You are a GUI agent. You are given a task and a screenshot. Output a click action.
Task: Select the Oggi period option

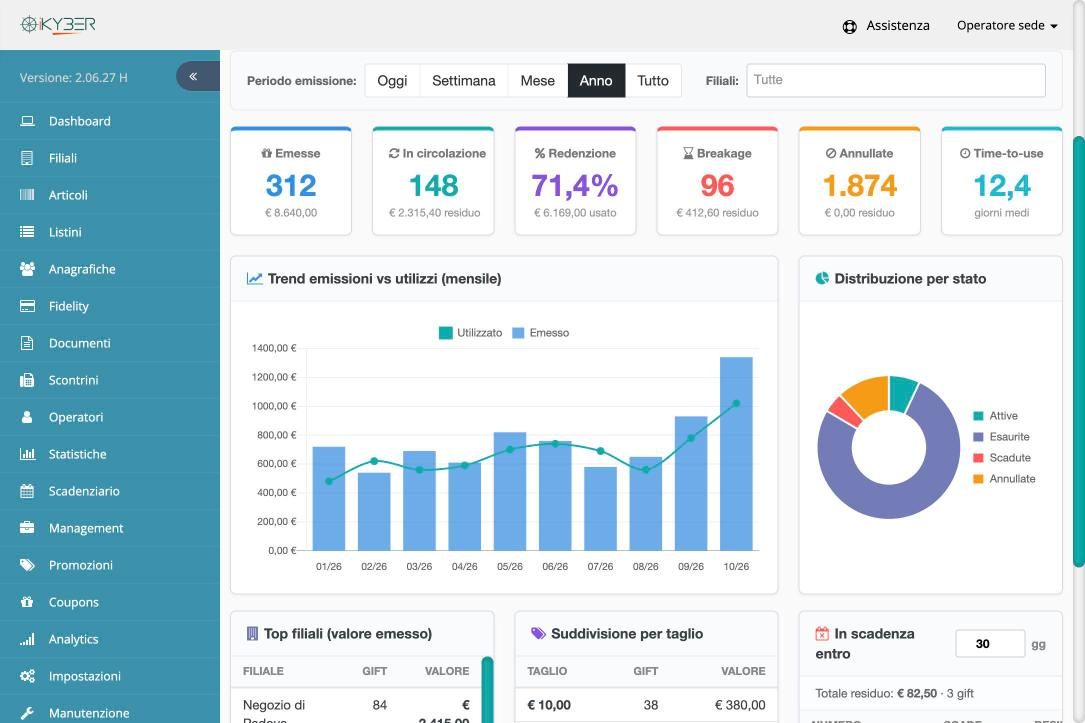click(x=392, y=80)
